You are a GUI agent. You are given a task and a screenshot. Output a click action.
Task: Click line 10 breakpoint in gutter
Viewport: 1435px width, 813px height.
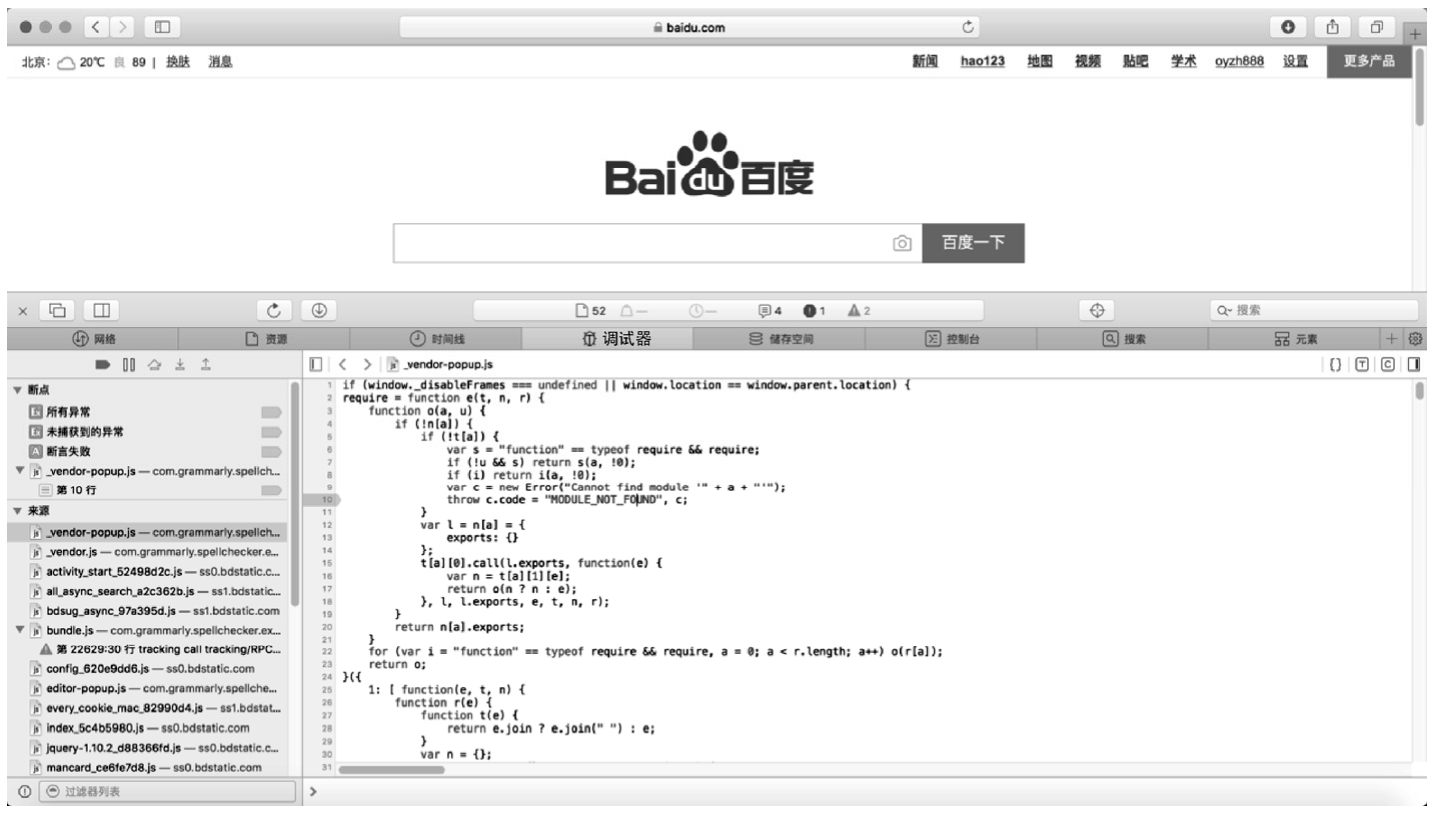coord(326,499)
